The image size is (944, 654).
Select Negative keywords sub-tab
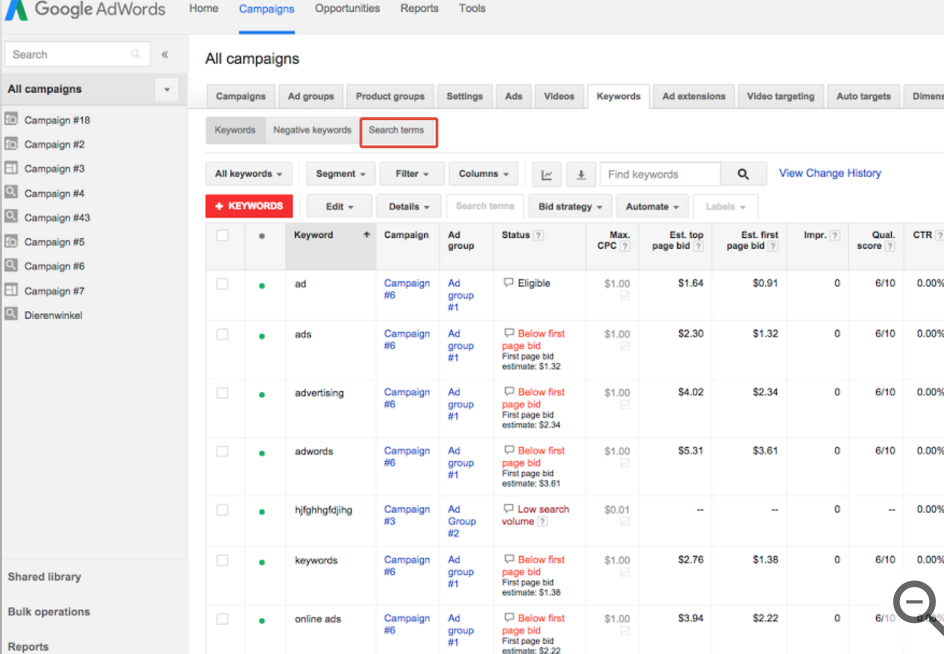[312, 130]
